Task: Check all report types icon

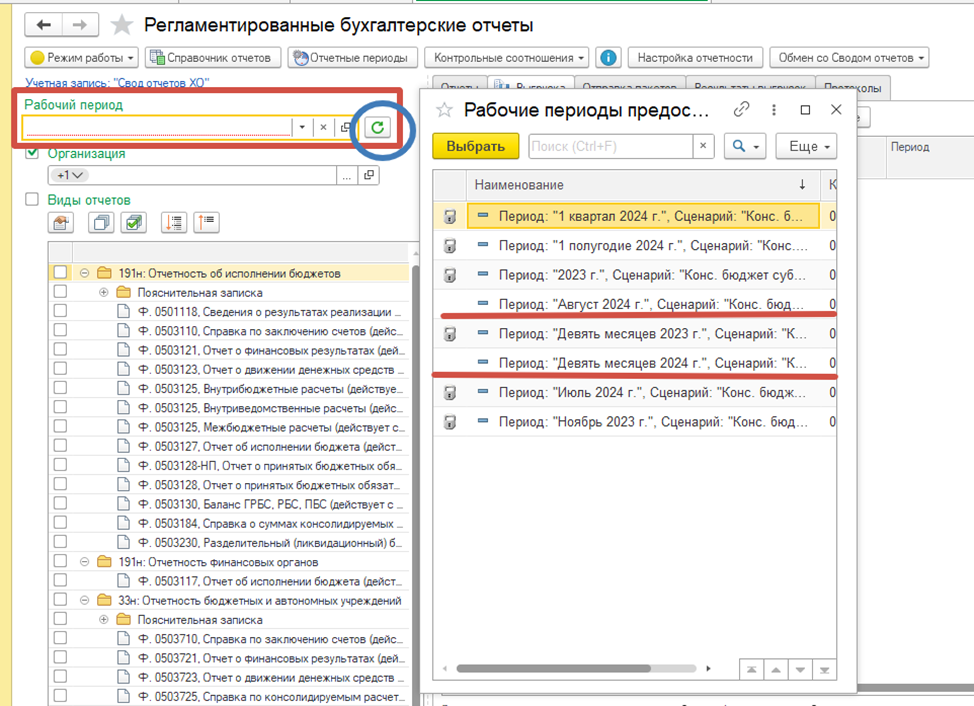Action: pyautogui.click(x=134, y=222)
